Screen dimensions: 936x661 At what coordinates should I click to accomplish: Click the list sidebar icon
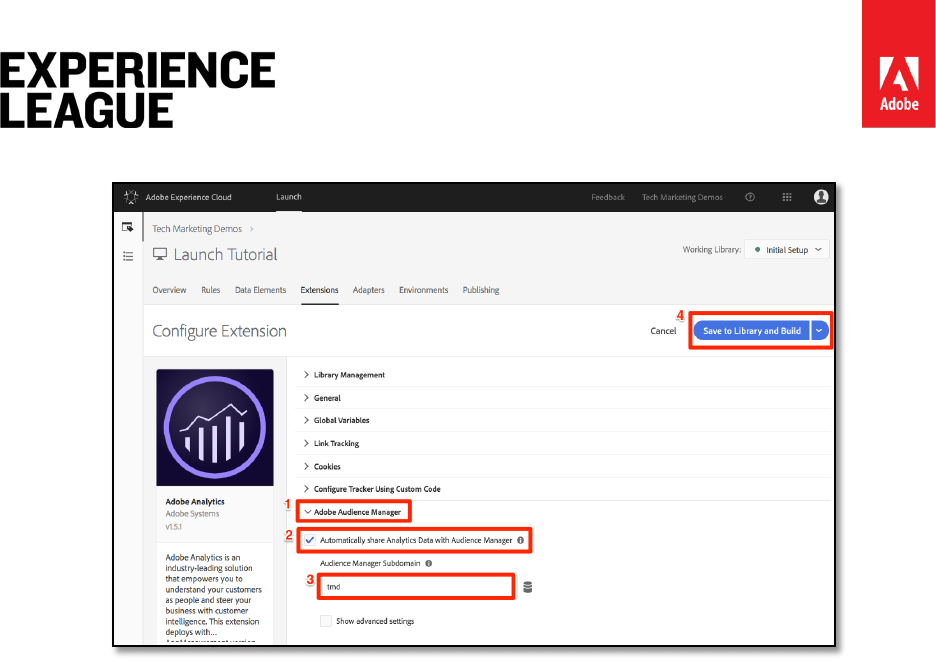(x=128, y=256)
